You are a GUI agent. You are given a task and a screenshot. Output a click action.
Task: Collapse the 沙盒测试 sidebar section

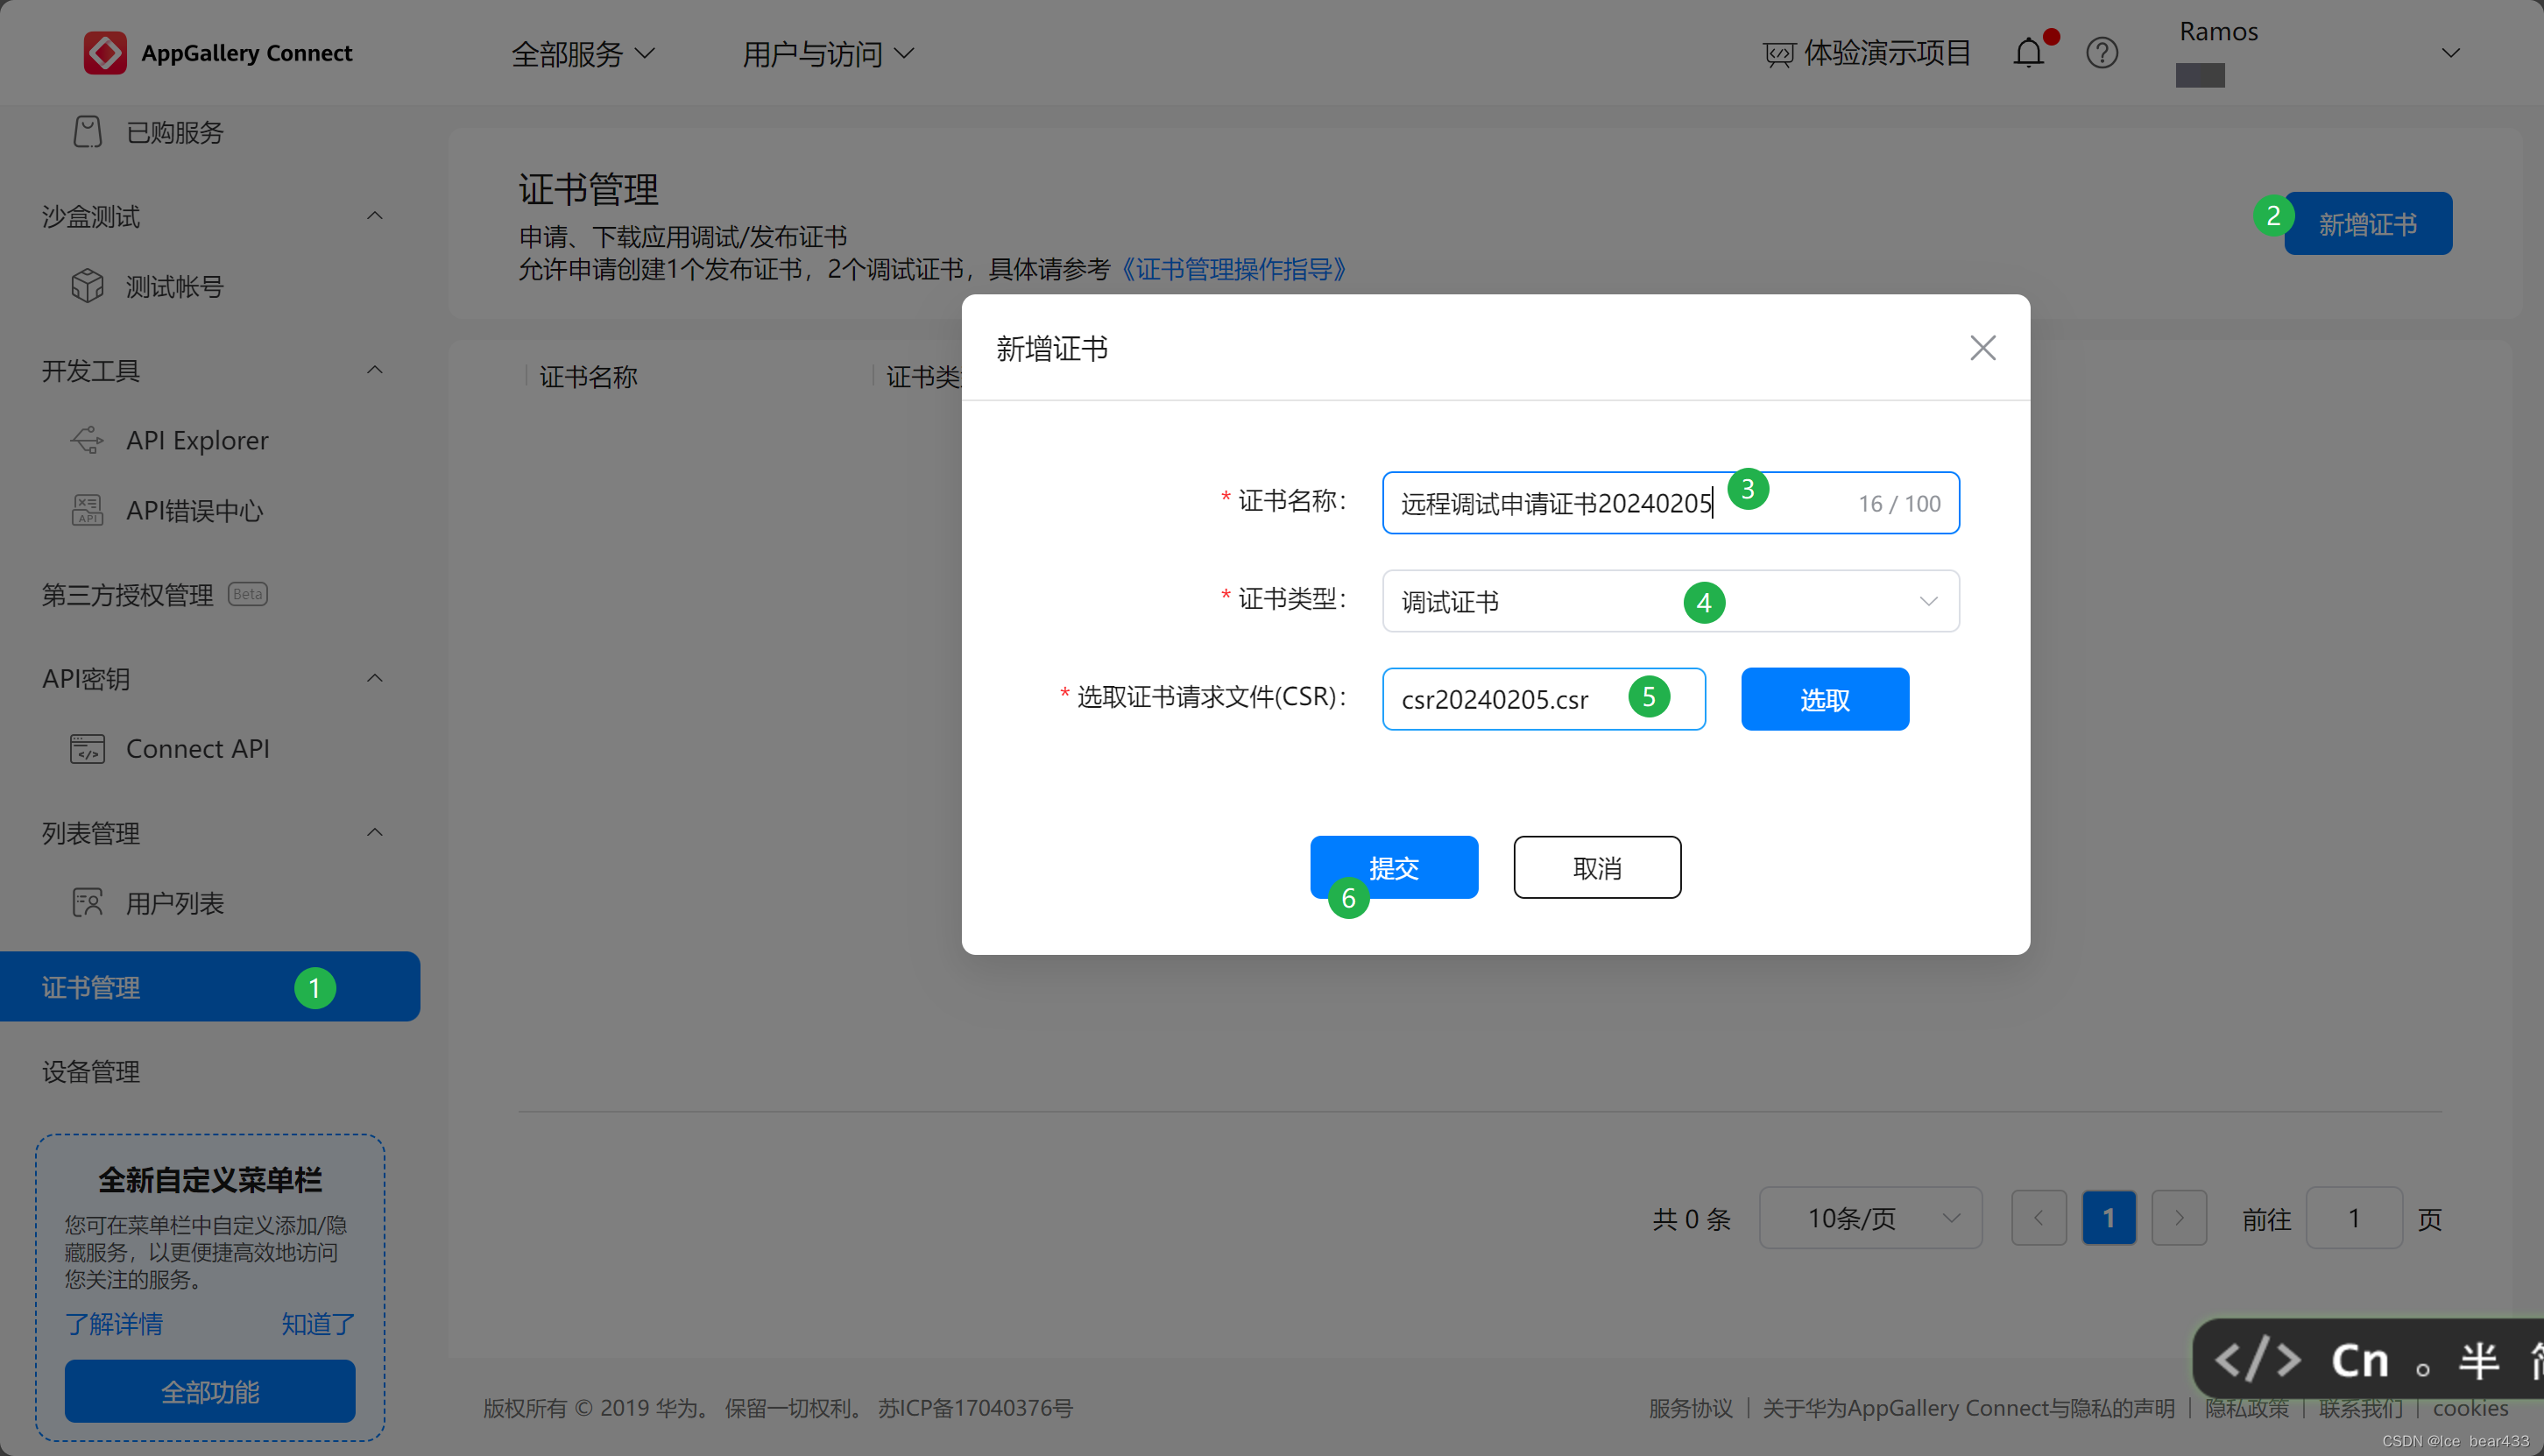(x=374, y=216)
